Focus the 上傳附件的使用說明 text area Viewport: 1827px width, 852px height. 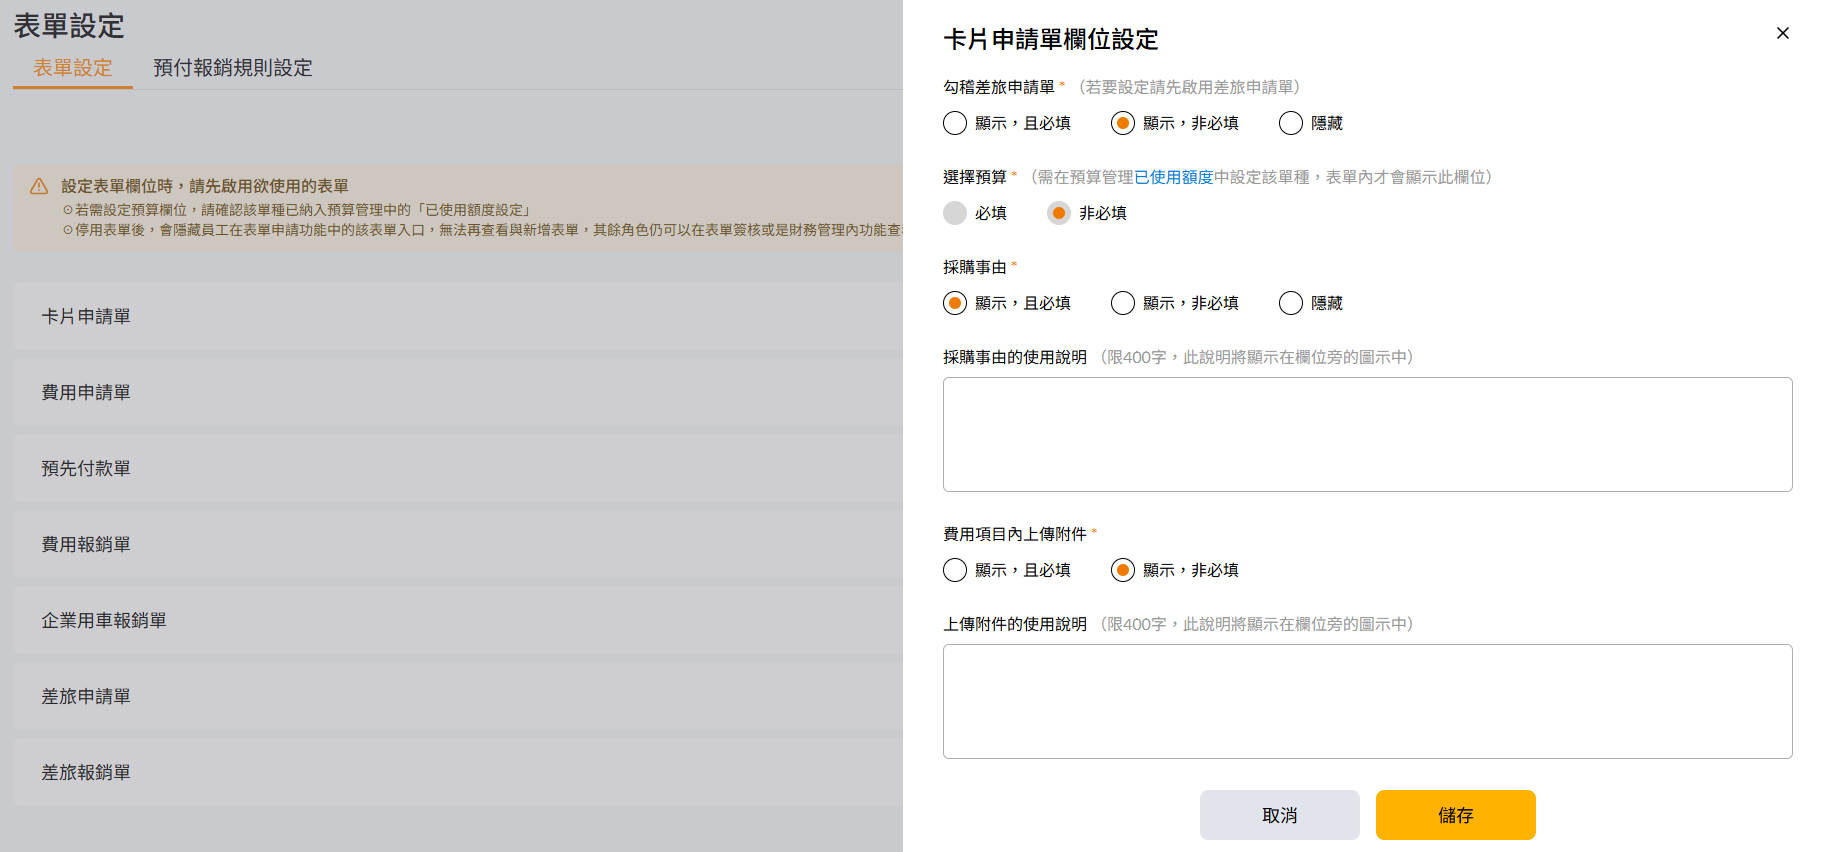coord(1368,701)
